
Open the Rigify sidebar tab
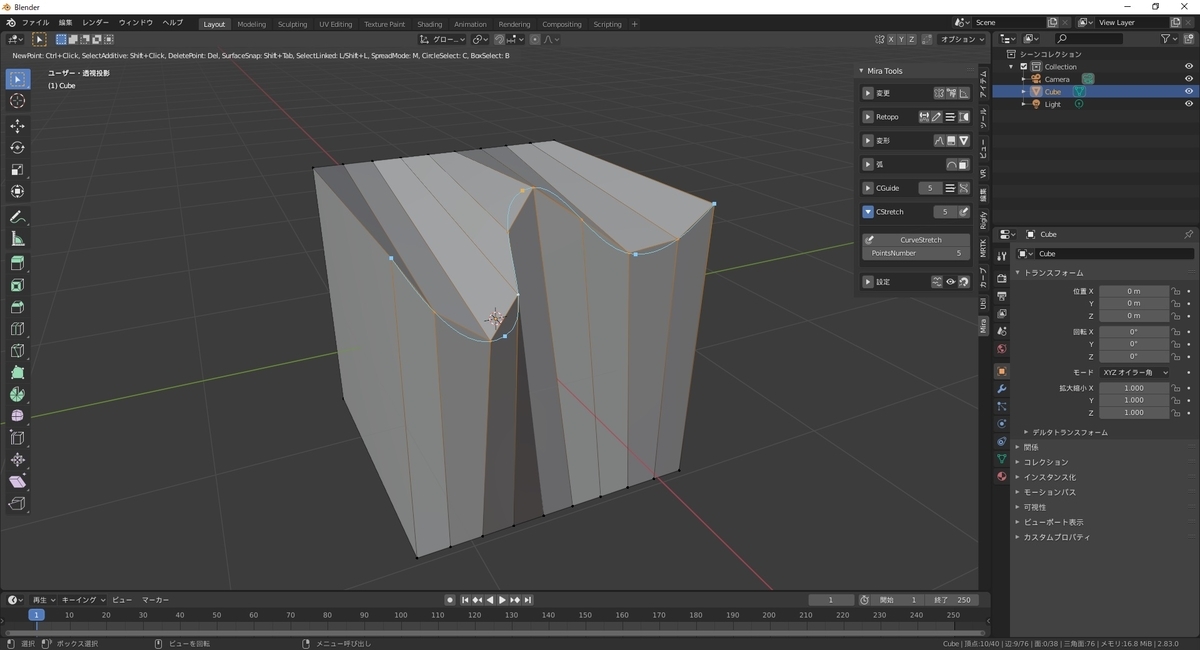(x=983, y=220)
